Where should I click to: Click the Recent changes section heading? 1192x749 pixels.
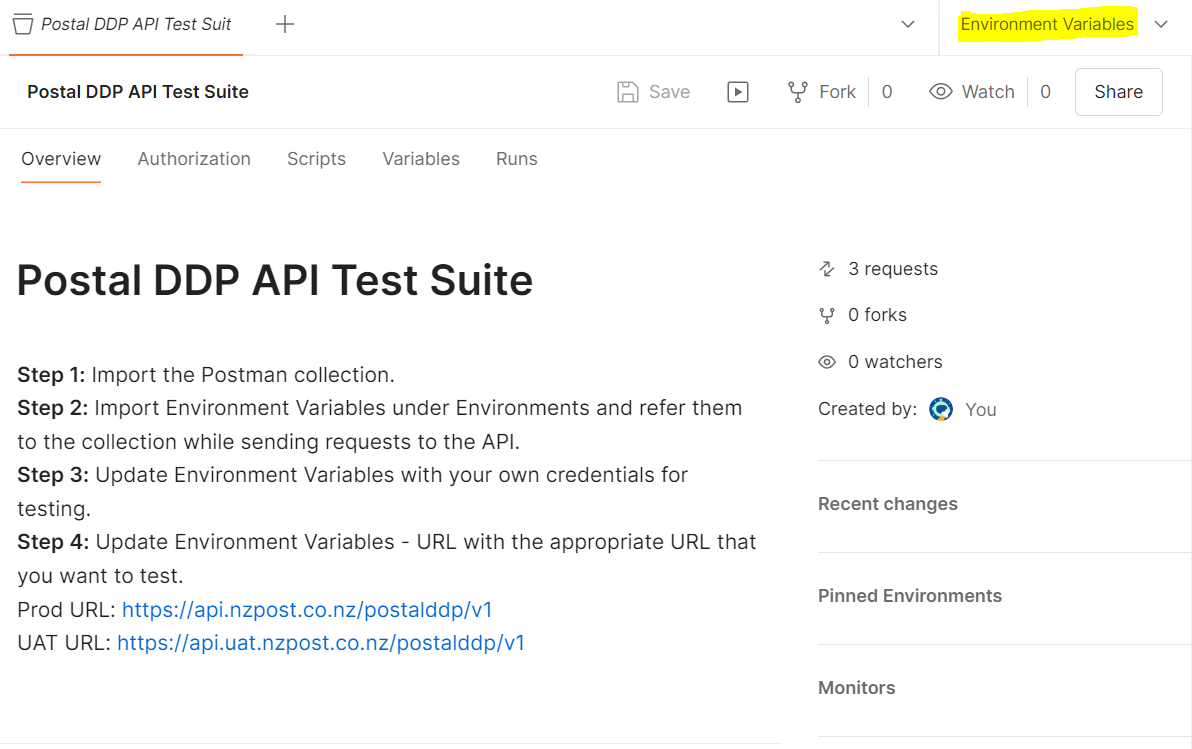[888, 504]
